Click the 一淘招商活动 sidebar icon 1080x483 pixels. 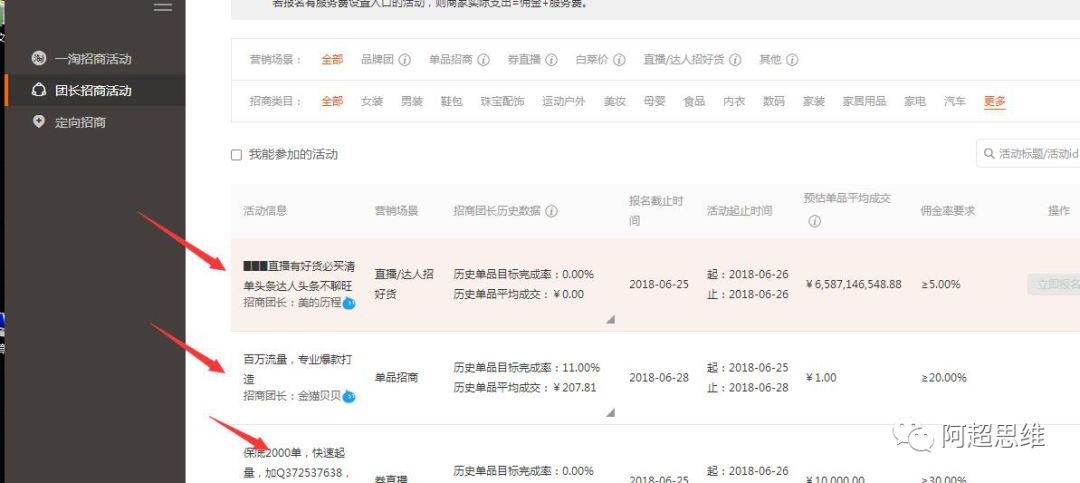[x=39, y=59]
